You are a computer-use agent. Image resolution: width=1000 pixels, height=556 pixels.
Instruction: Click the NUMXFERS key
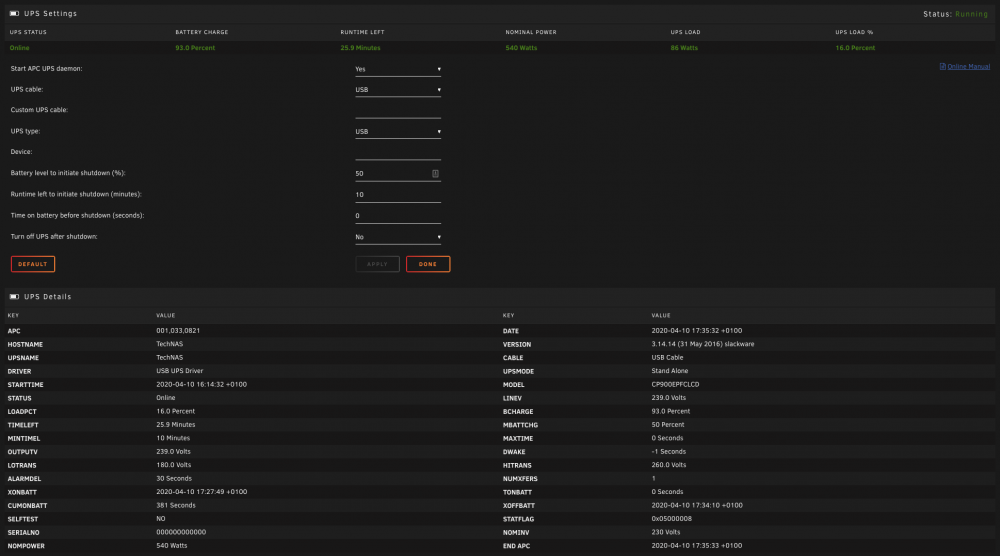click(x=520, y=479)
